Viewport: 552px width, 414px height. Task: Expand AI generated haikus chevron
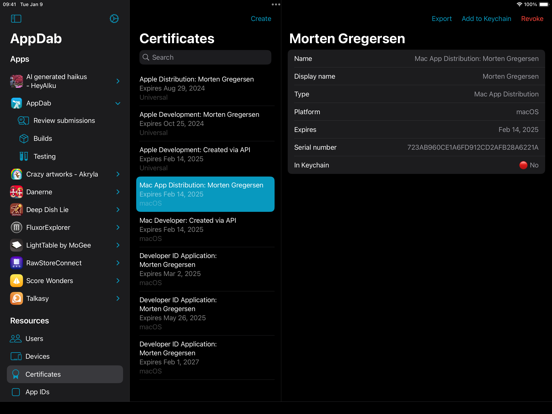tap(118, 81)
